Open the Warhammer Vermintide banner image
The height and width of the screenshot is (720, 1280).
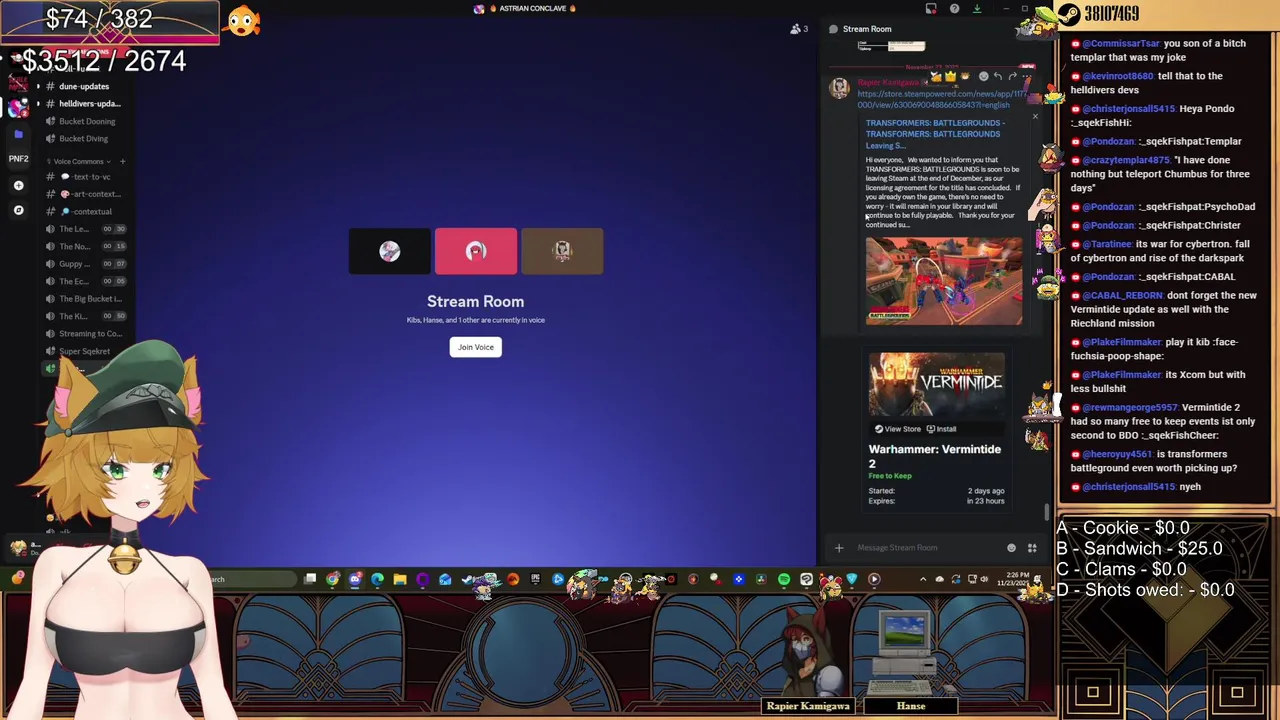[x=936, y=383]
